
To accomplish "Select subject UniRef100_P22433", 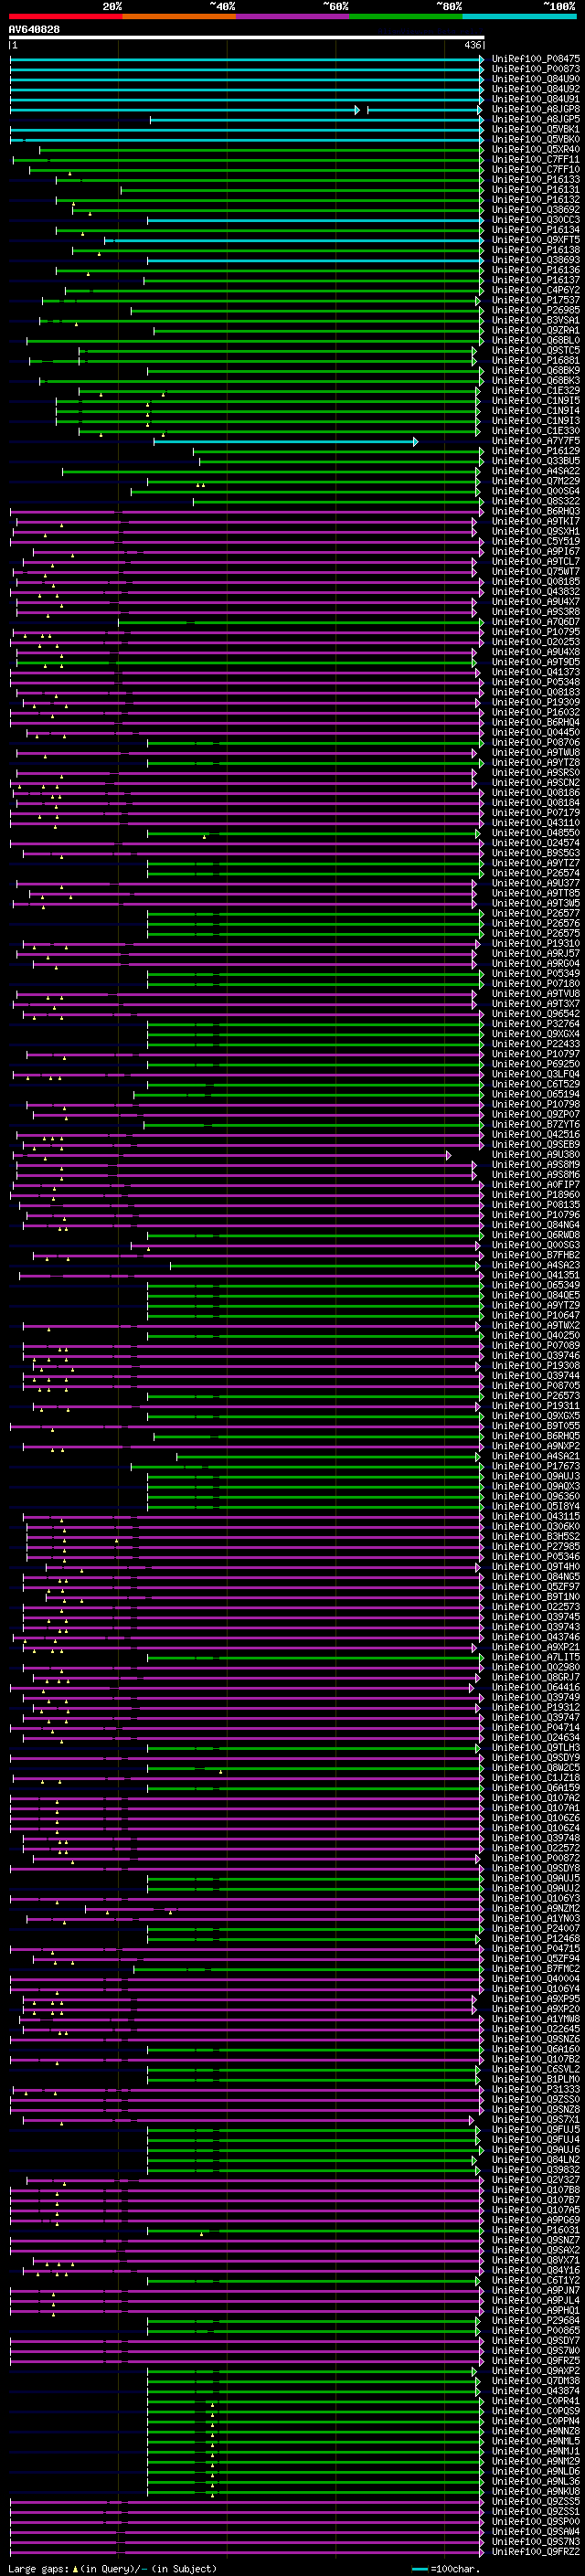I will pyautogui.click(x=536, y=1044).
